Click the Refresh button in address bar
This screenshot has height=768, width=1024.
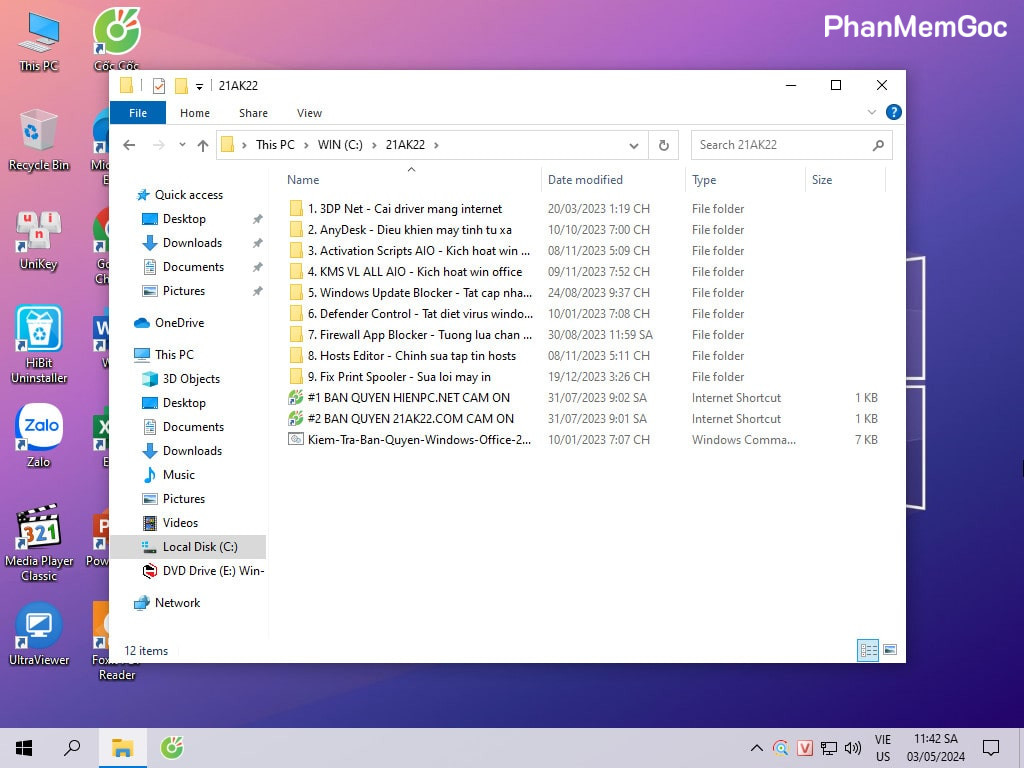[x=663, y=145]
